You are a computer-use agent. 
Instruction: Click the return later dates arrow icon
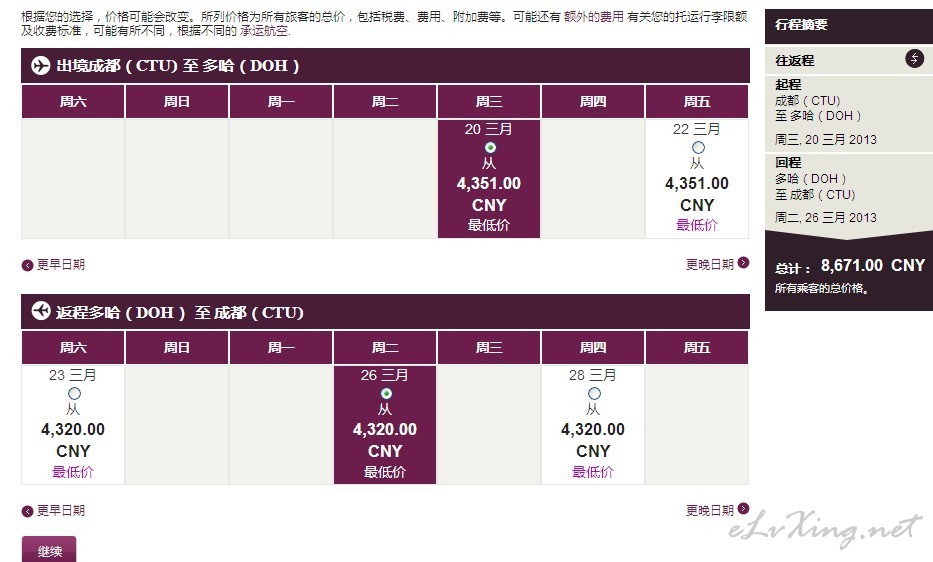[743, 508]
